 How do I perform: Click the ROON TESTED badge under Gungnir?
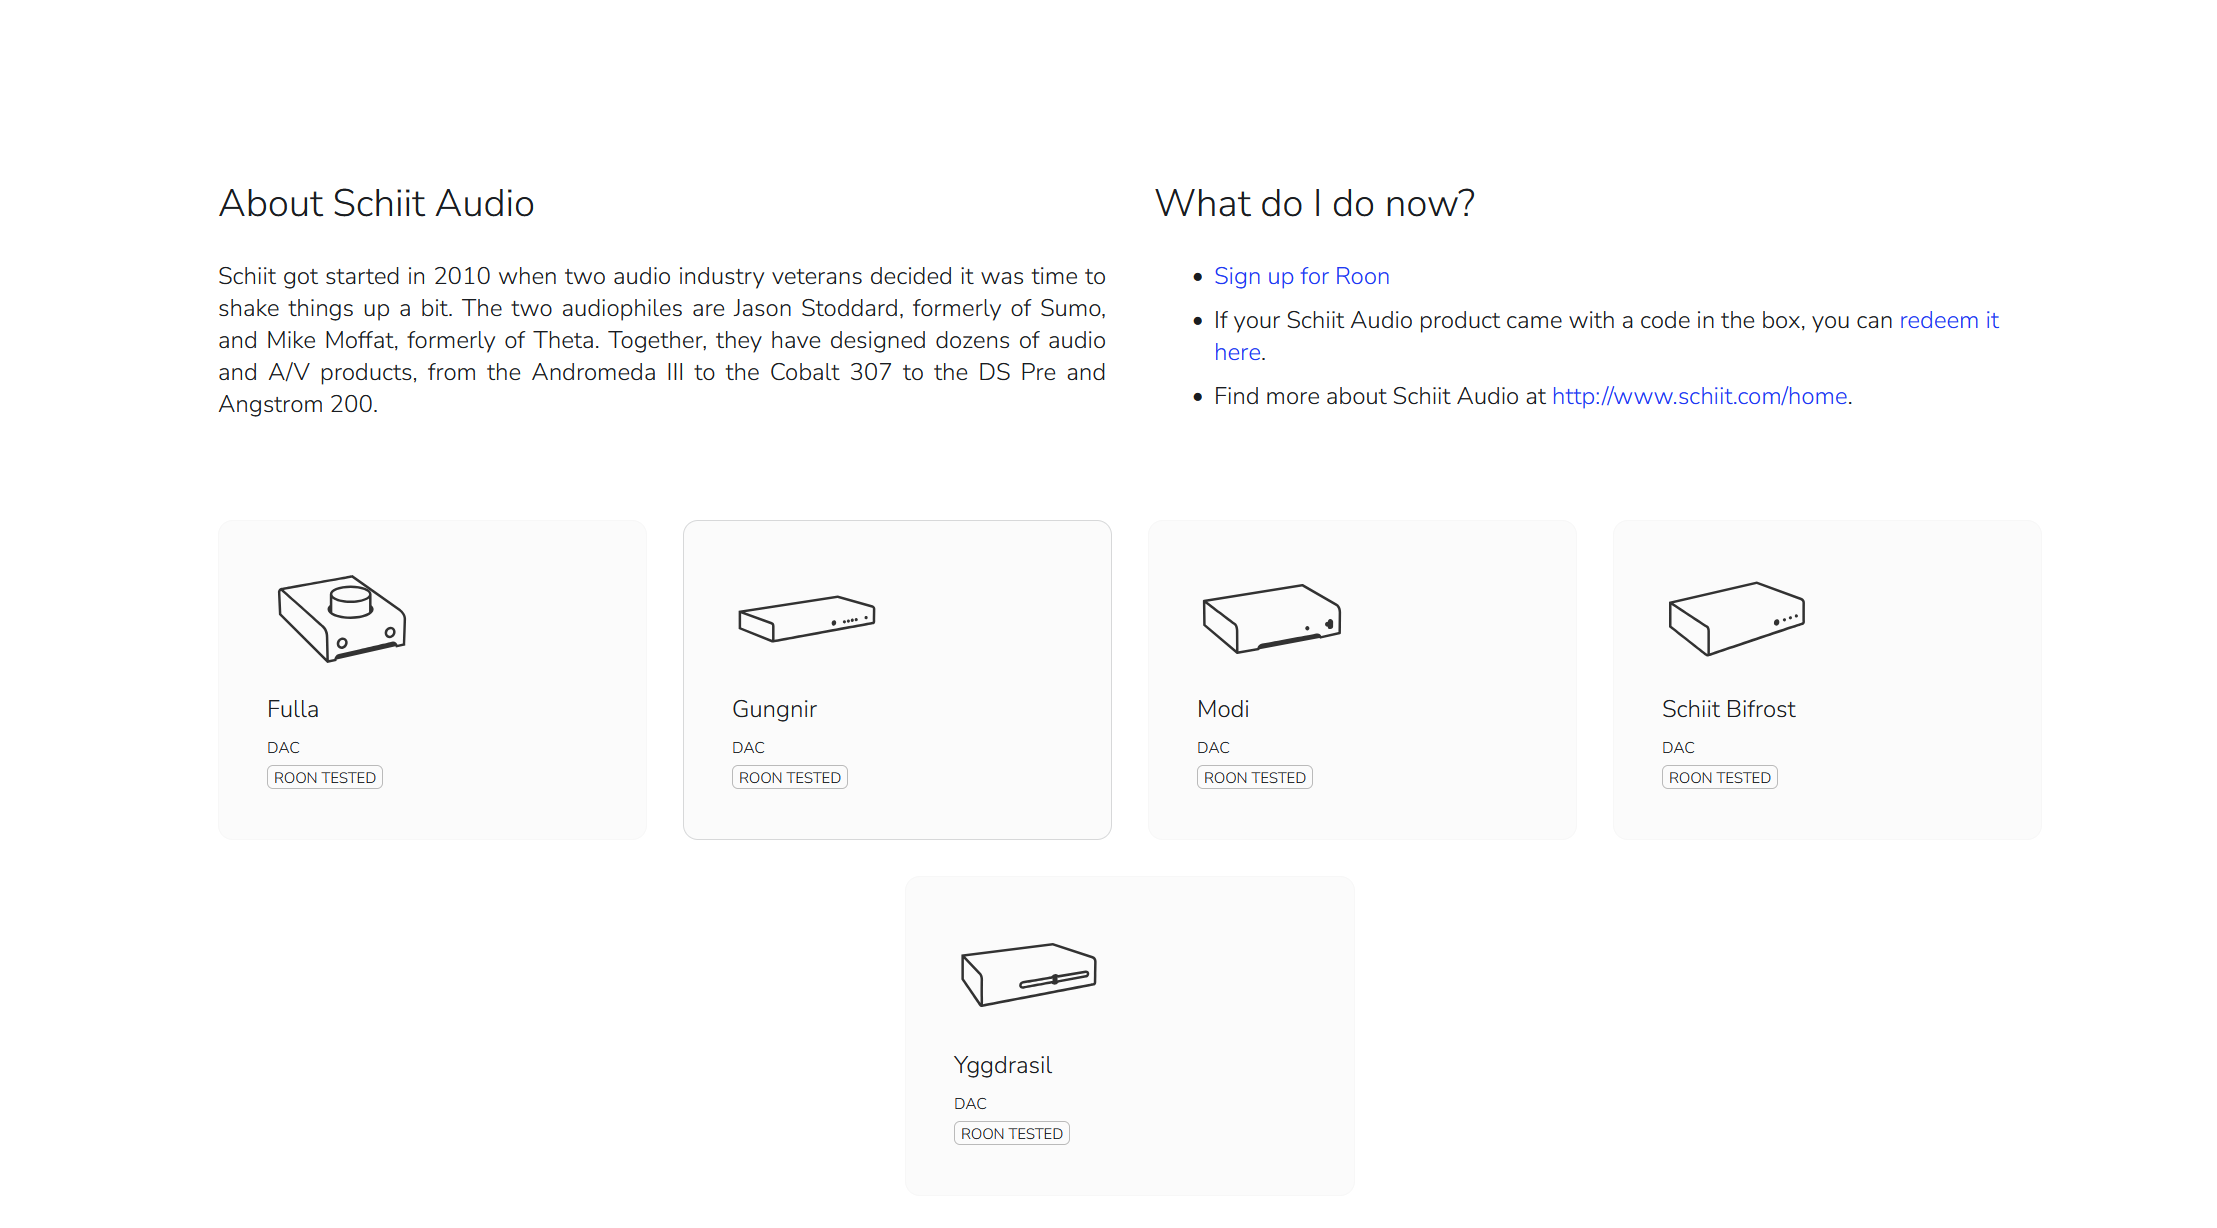point(789,777)
